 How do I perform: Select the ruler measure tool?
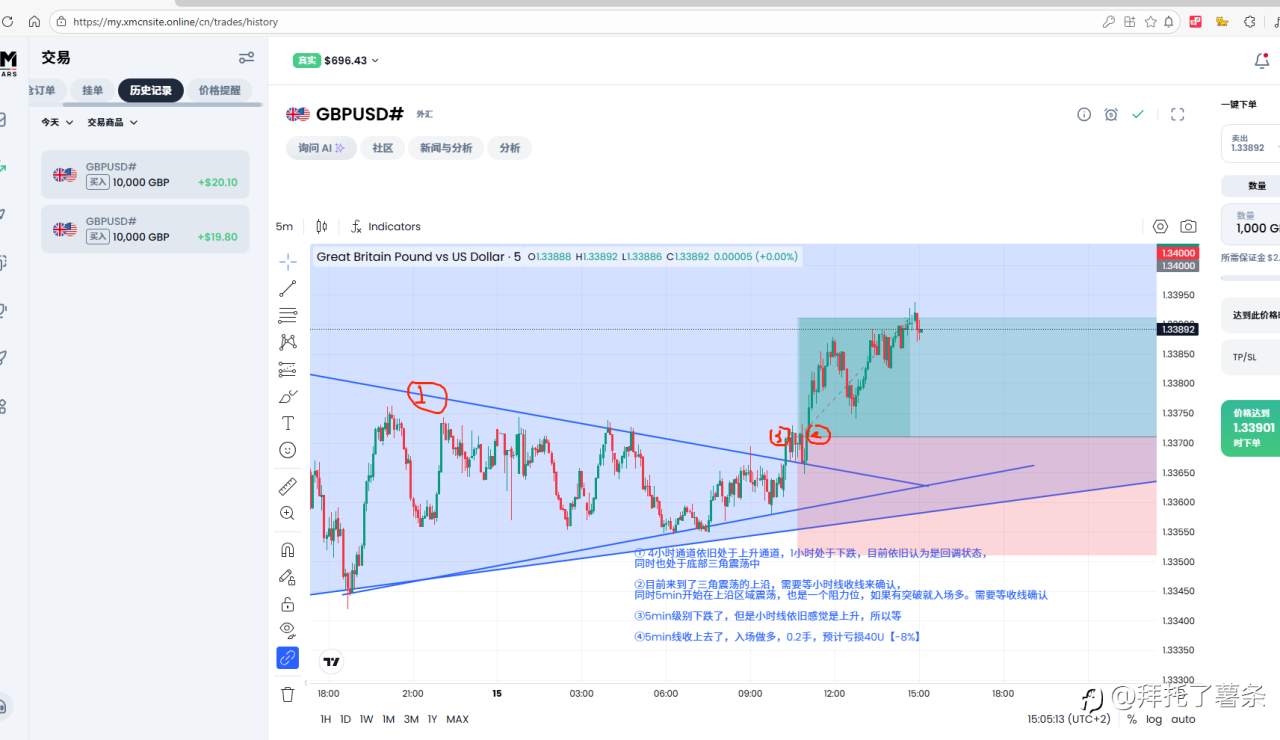tap(288, 487)
